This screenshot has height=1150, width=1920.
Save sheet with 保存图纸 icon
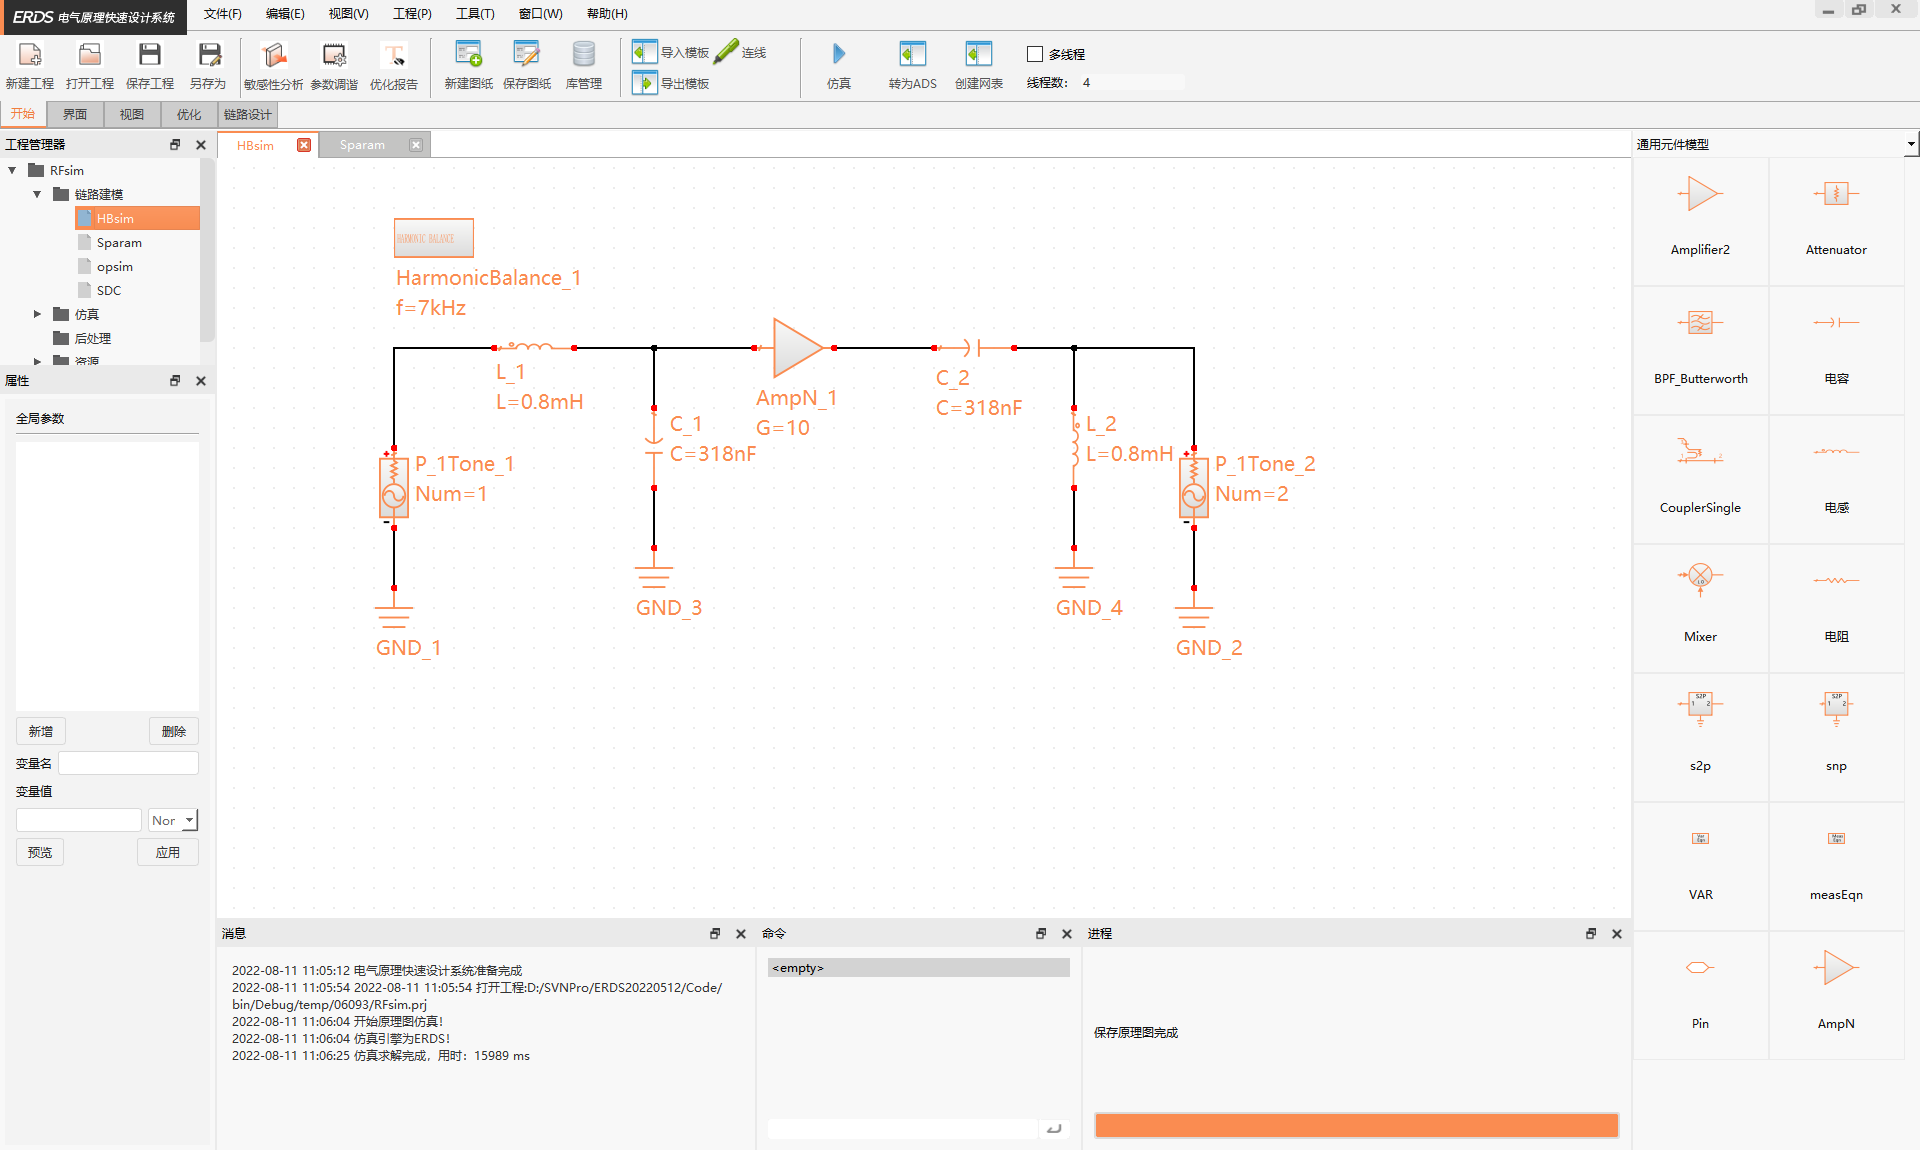click(x=527, y=54)
